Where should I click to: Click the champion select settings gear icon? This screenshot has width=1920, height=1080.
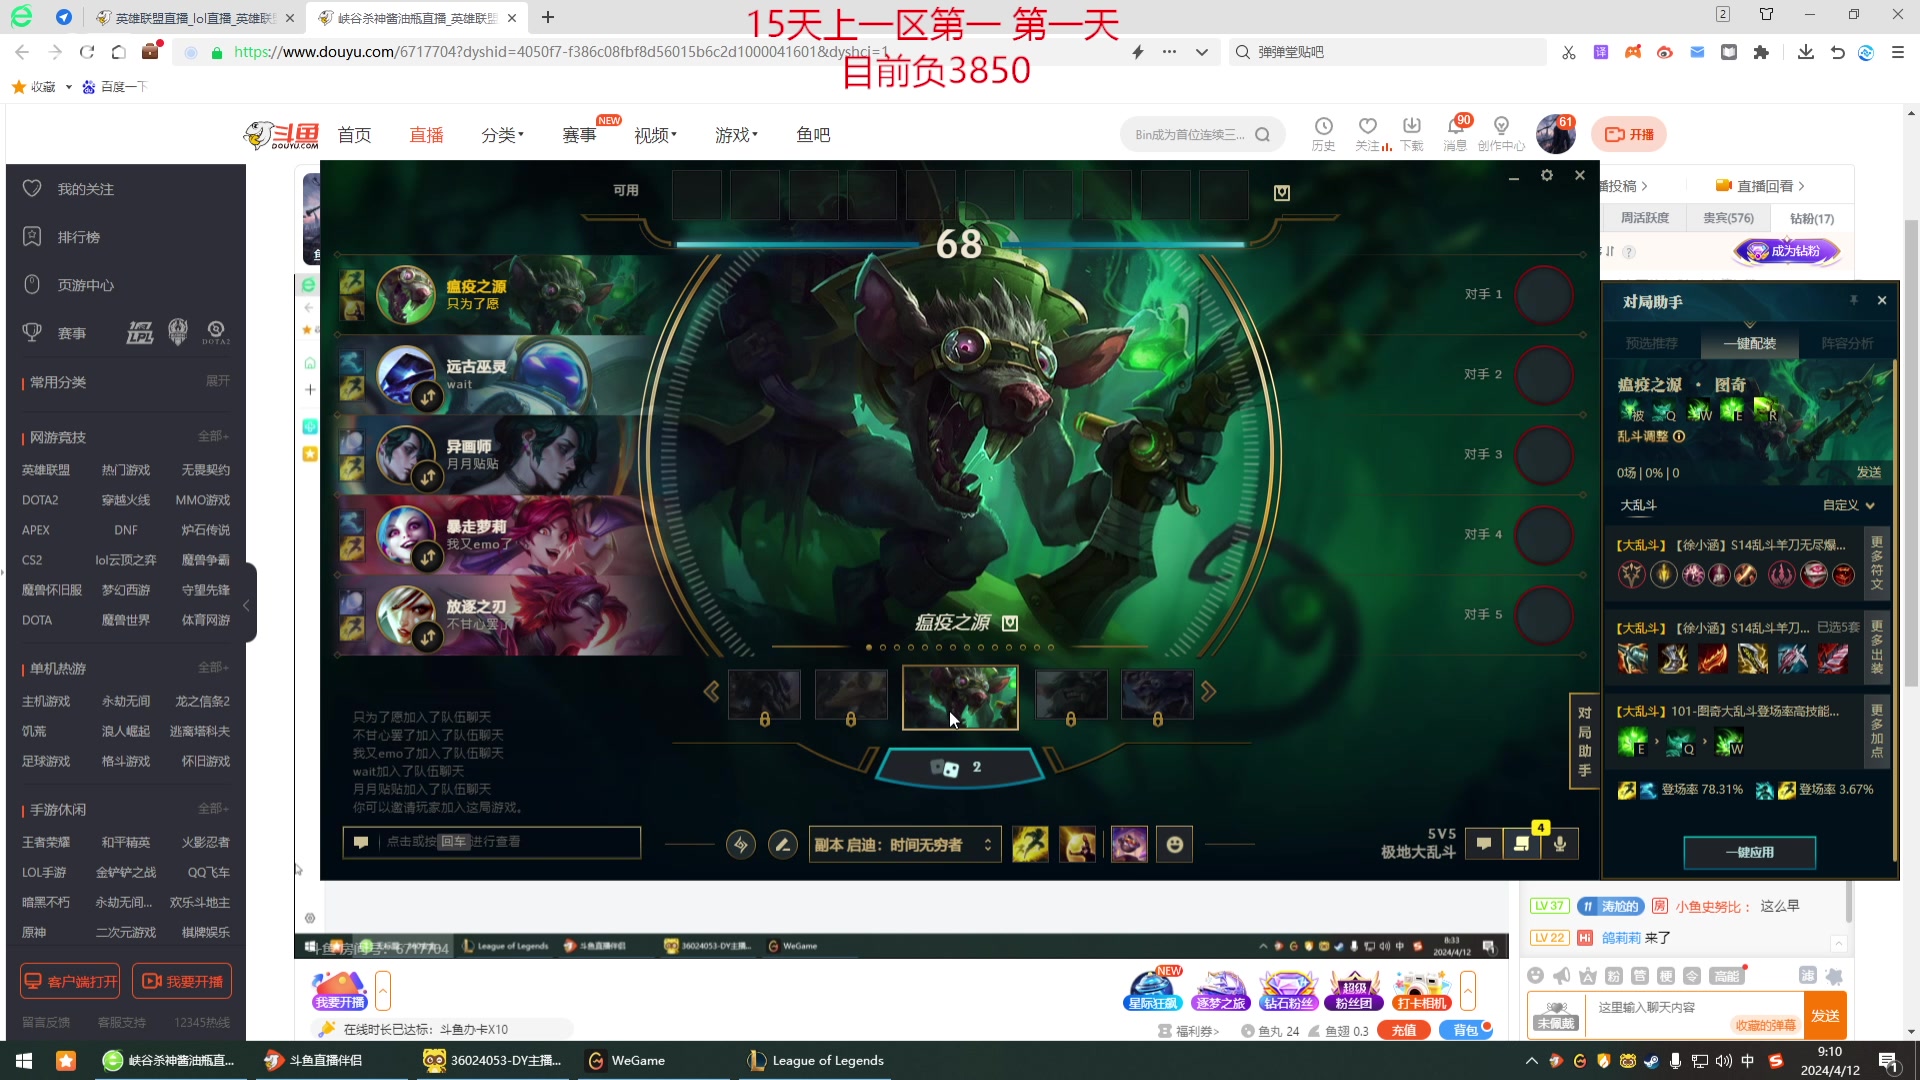coord(1546,175)
